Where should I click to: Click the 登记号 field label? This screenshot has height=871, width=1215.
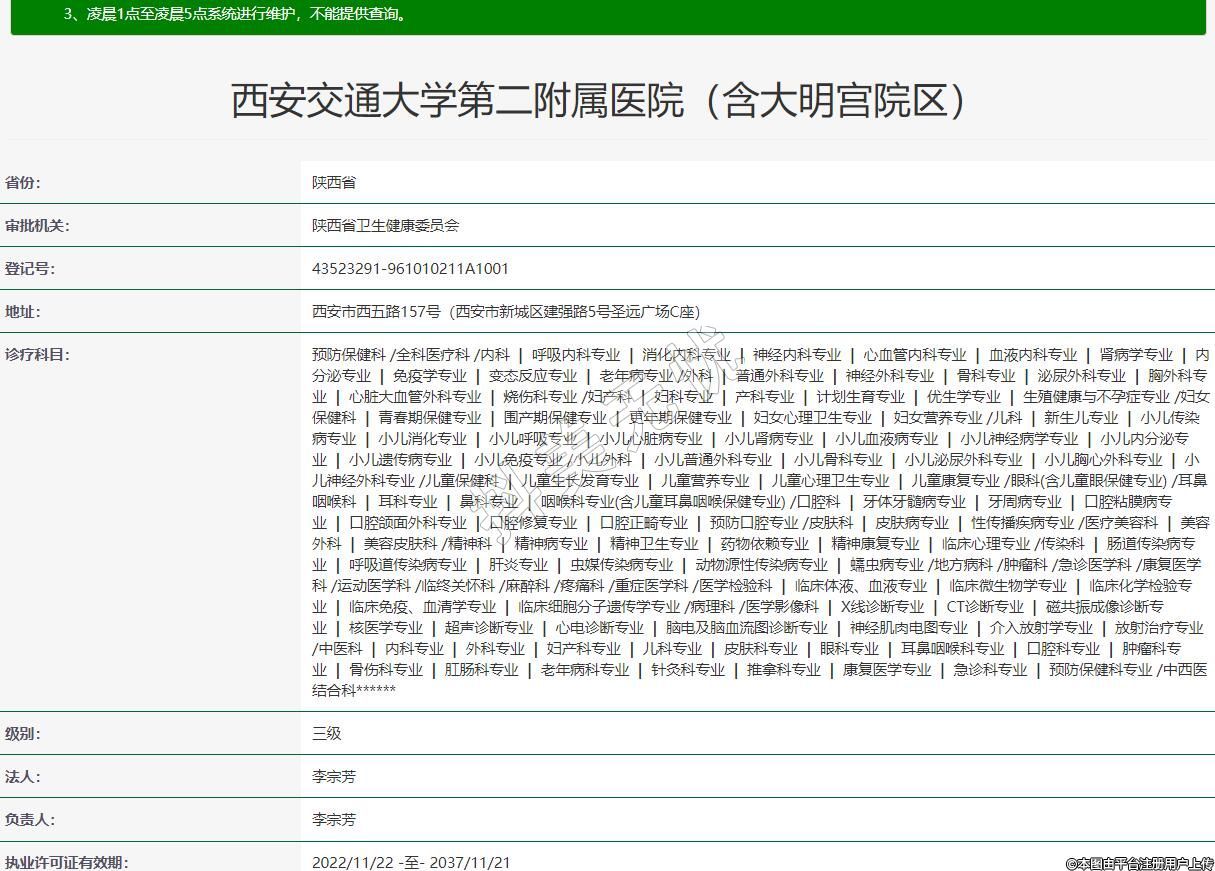[30, 269]
